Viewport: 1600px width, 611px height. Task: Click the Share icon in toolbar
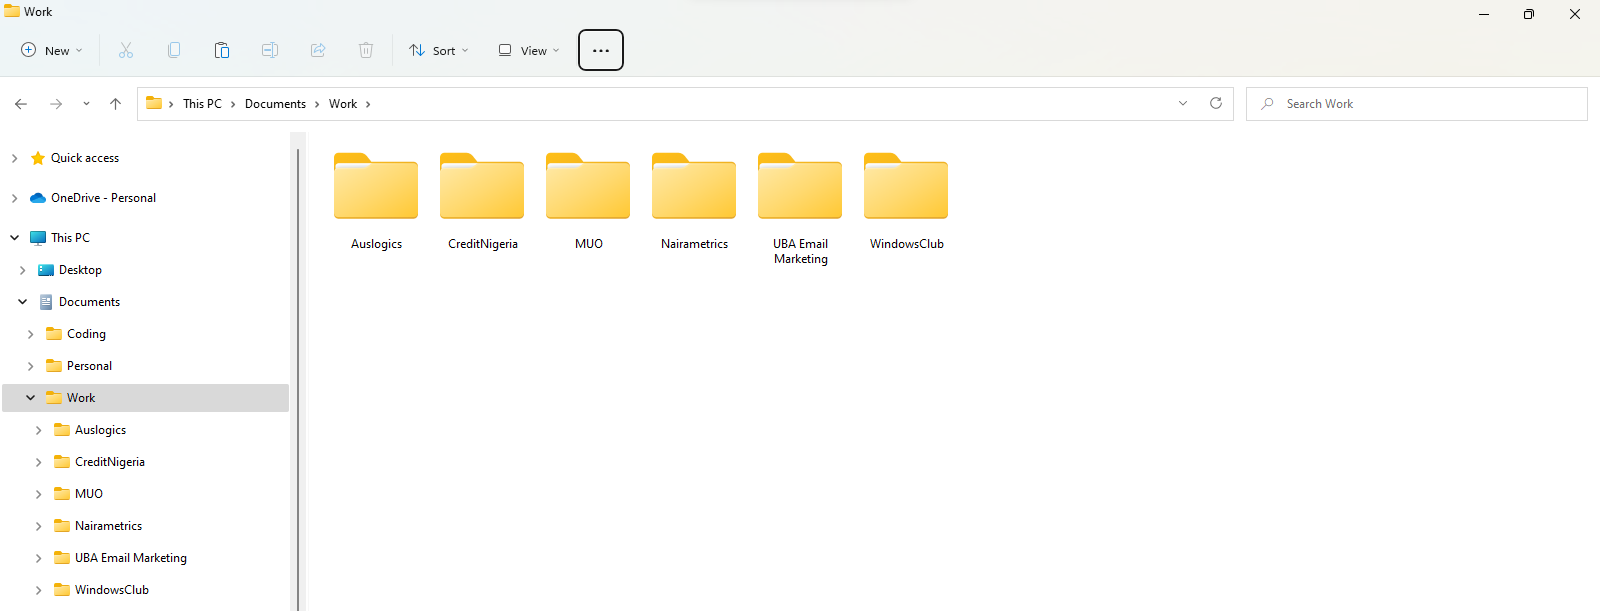pos(318,50)
